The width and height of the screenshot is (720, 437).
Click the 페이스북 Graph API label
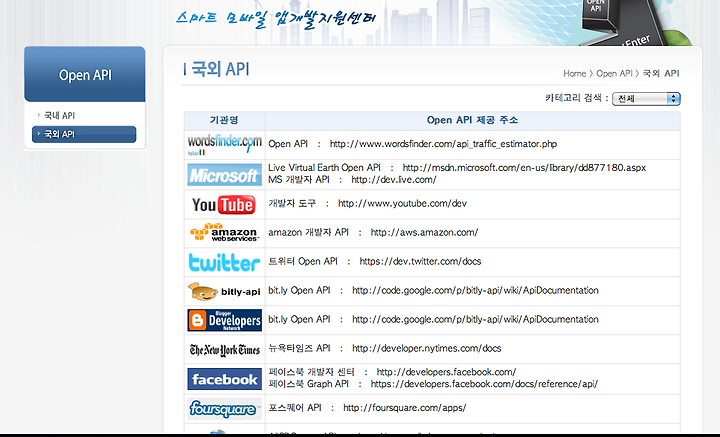pyautogui.click(x=308, y=384)
